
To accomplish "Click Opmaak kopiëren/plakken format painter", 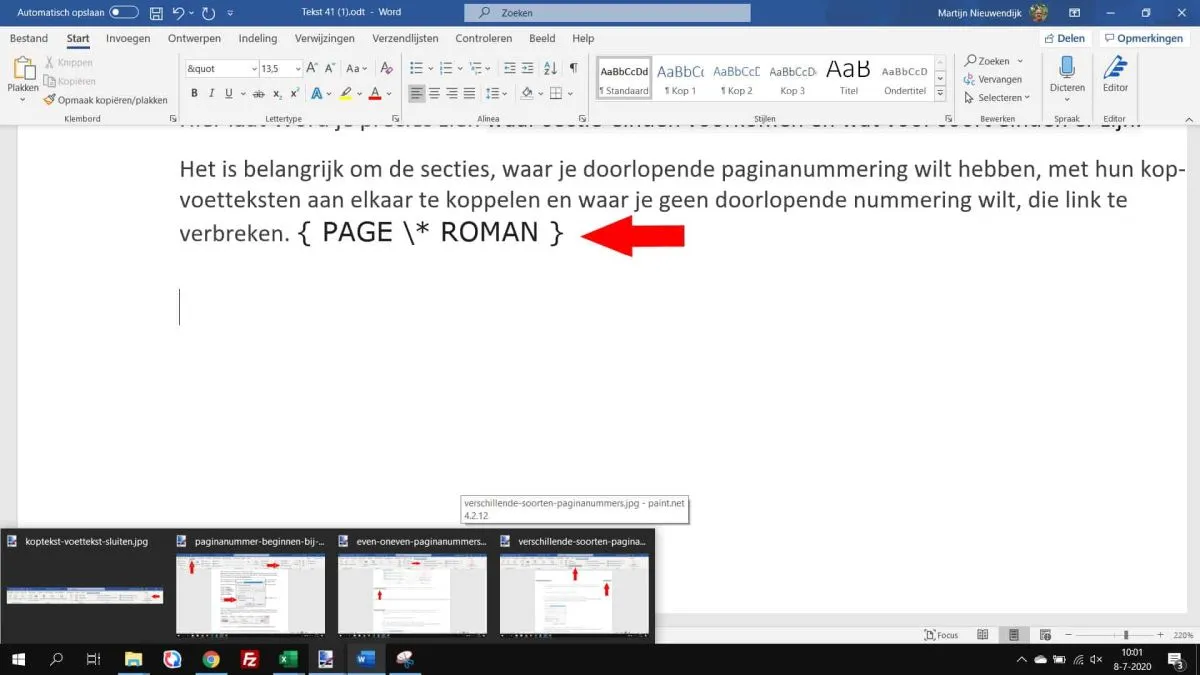I will tap(105, 100).
